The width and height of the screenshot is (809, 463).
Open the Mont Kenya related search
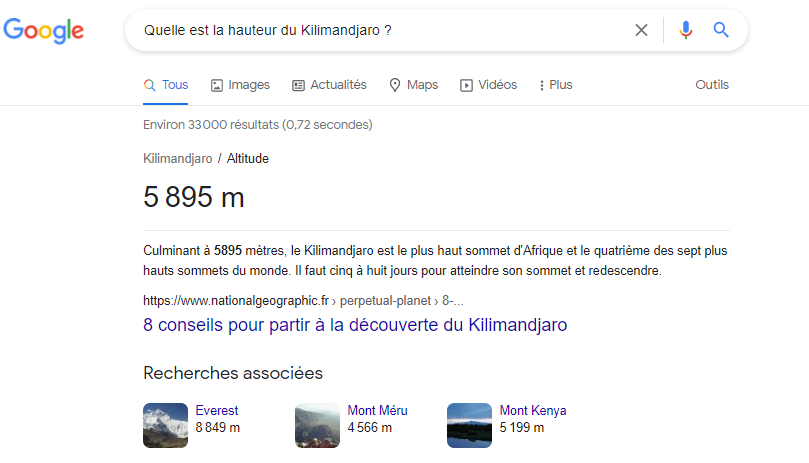coord(532,410)
